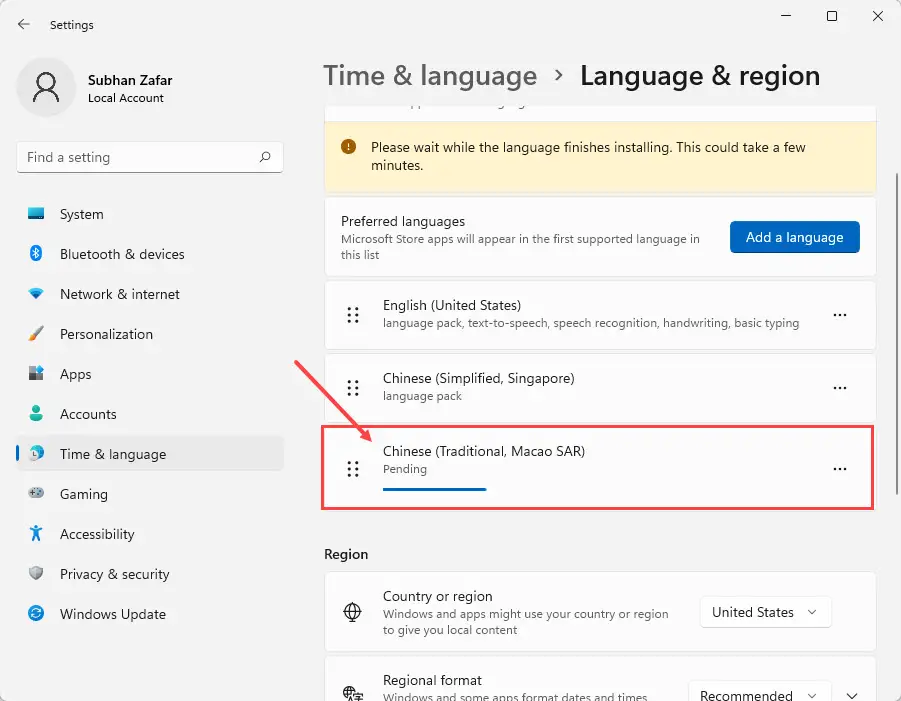The height and width of the screenshot is (701, 901).
Task: Open more options for English (United States)
Action: [x=840, y=315]
